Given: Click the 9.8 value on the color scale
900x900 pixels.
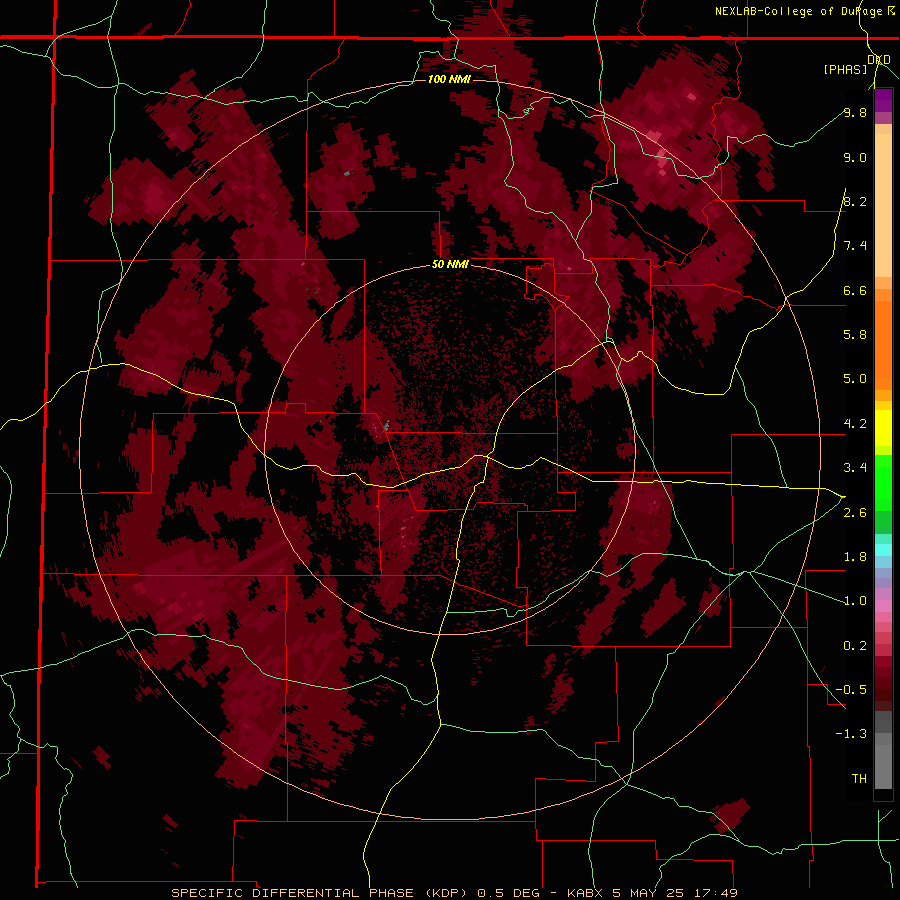Looking at the screenshot, I should [x=855, y=112].
